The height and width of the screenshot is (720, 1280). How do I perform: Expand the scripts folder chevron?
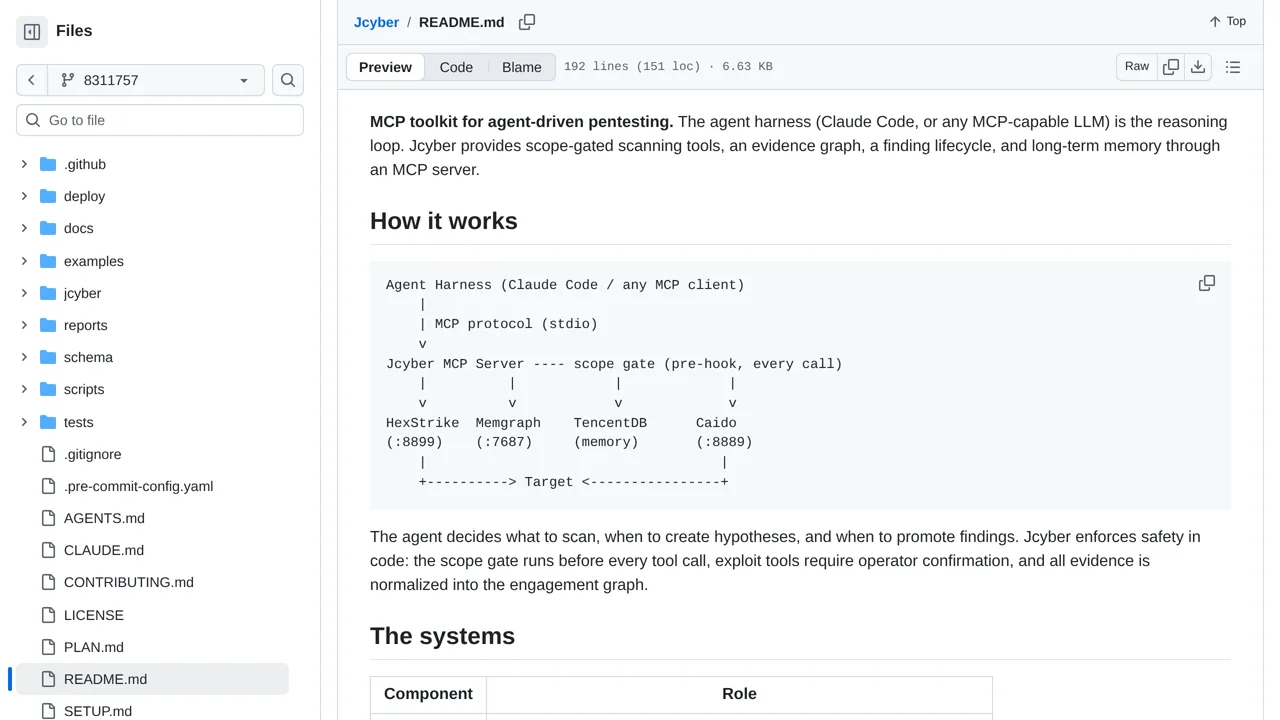pos(24,389)
